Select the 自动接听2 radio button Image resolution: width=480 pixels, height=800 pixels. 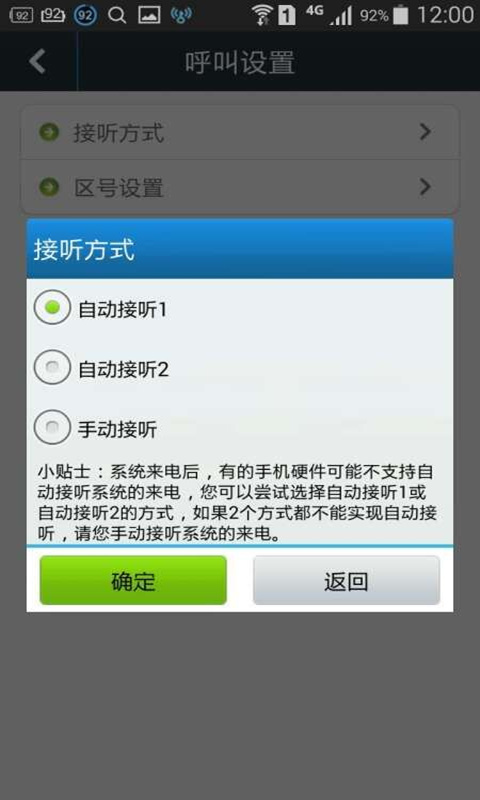click(52, 367)
